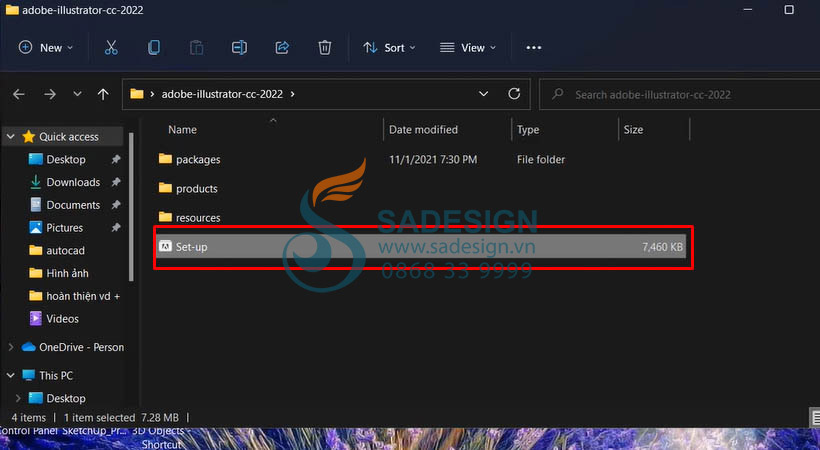Sort by the Type column header
Screen dimensions: 820x450
pos(528,130)
